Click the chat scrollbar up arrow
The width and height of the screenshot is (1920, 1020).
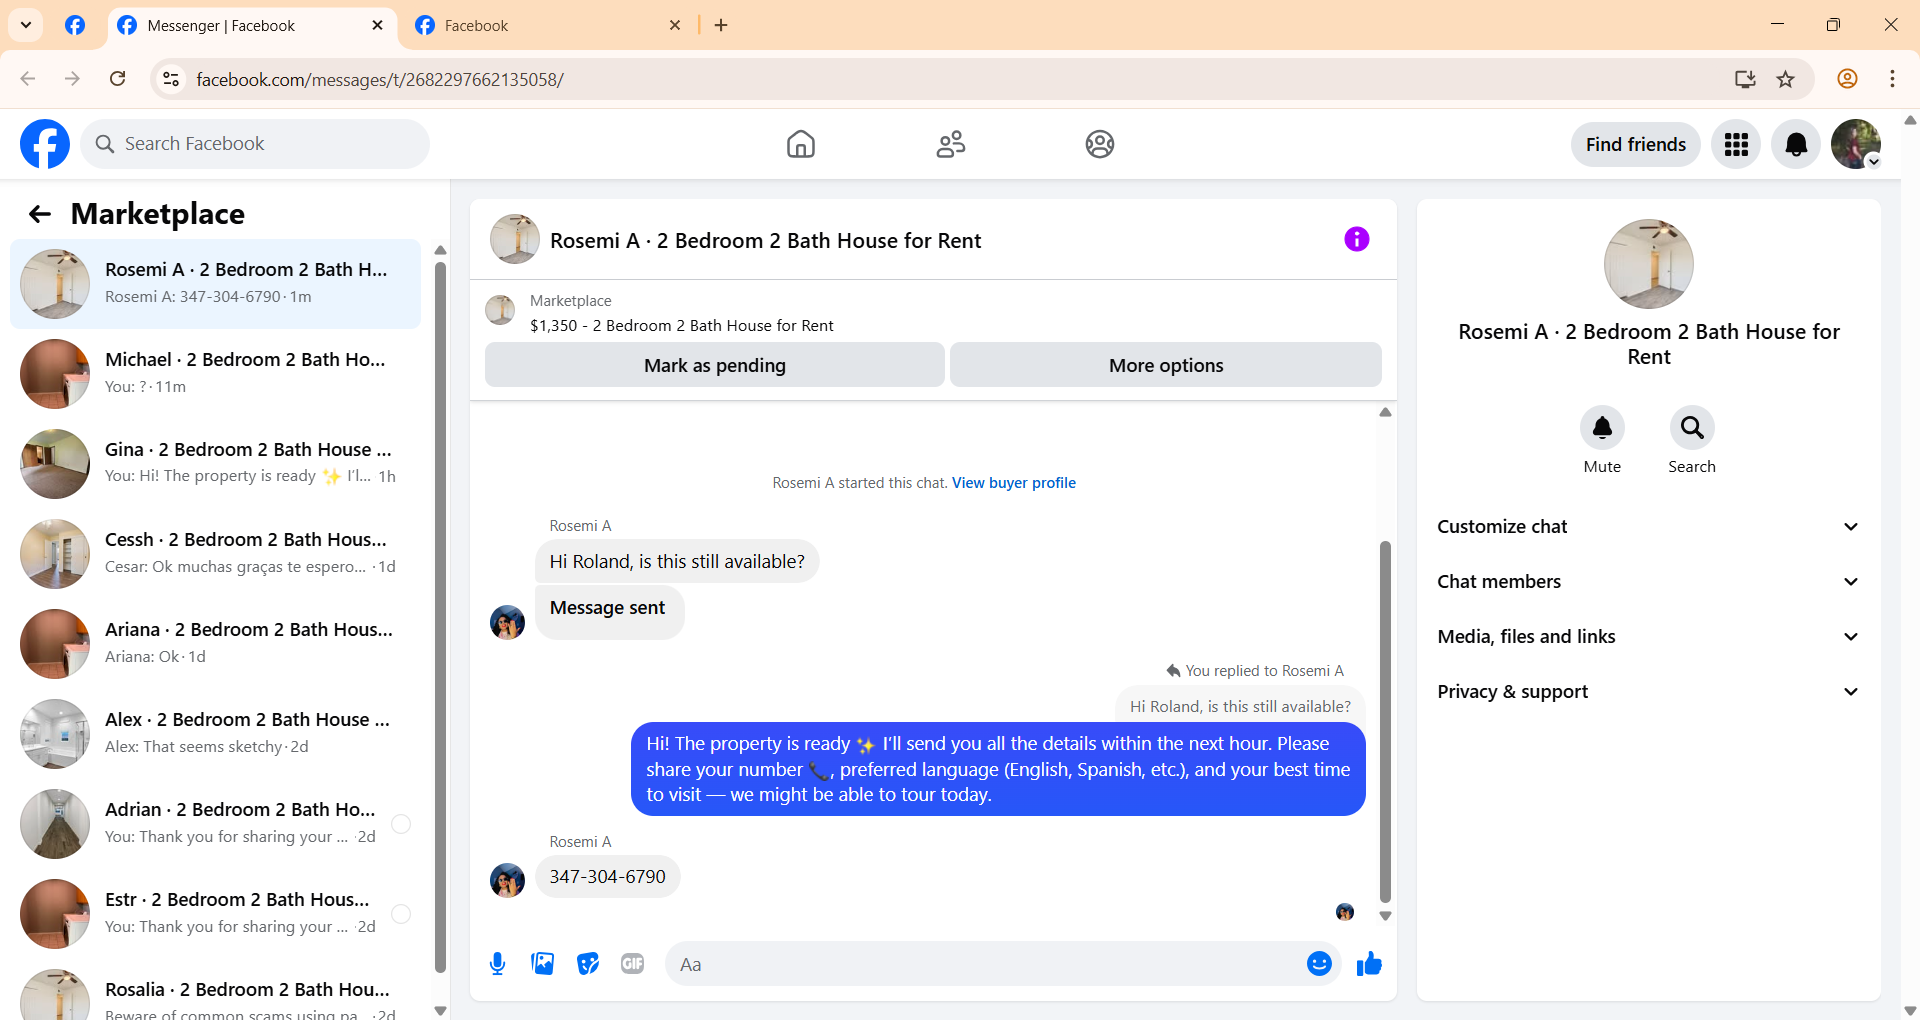(1385, 412)
